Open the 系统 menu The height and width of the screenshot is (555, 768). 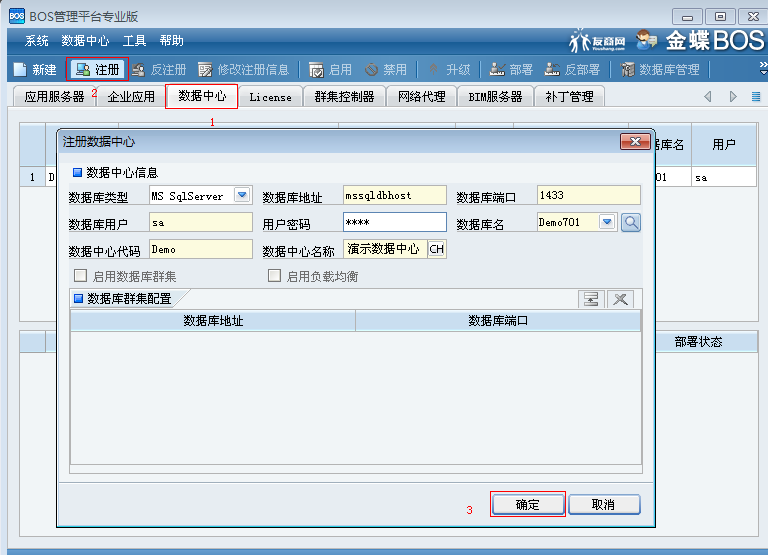37,41
